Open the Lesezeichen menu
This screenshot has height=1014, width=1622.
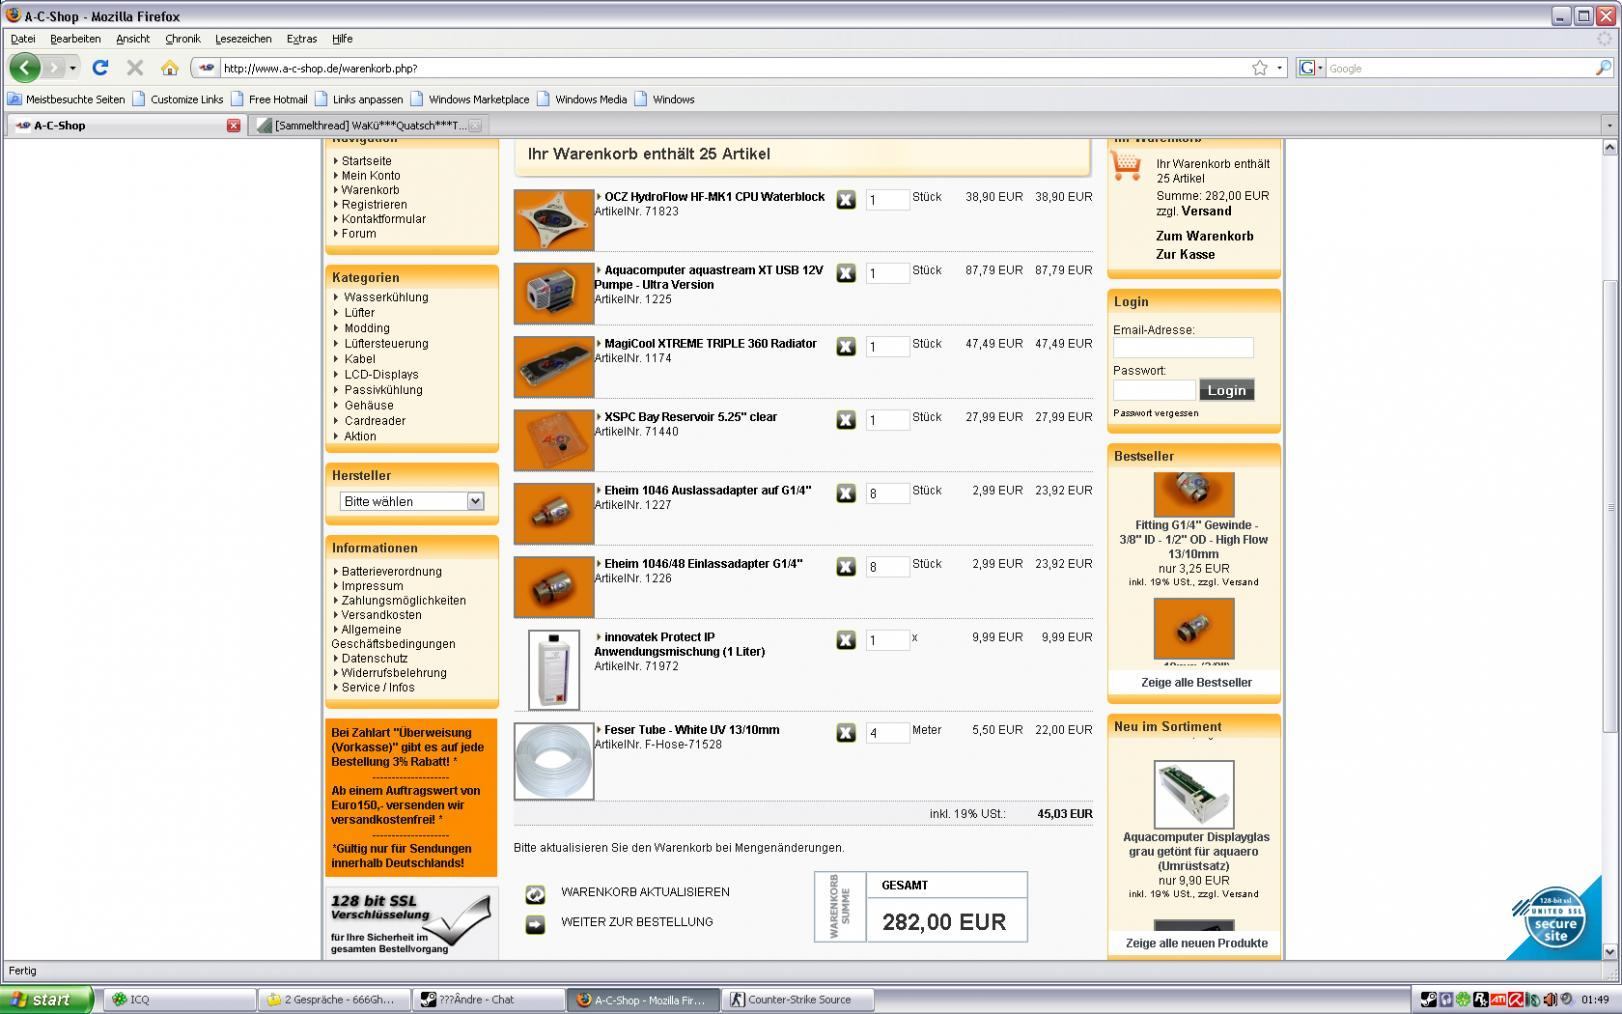pyautogui.click(x=243, y=39)
